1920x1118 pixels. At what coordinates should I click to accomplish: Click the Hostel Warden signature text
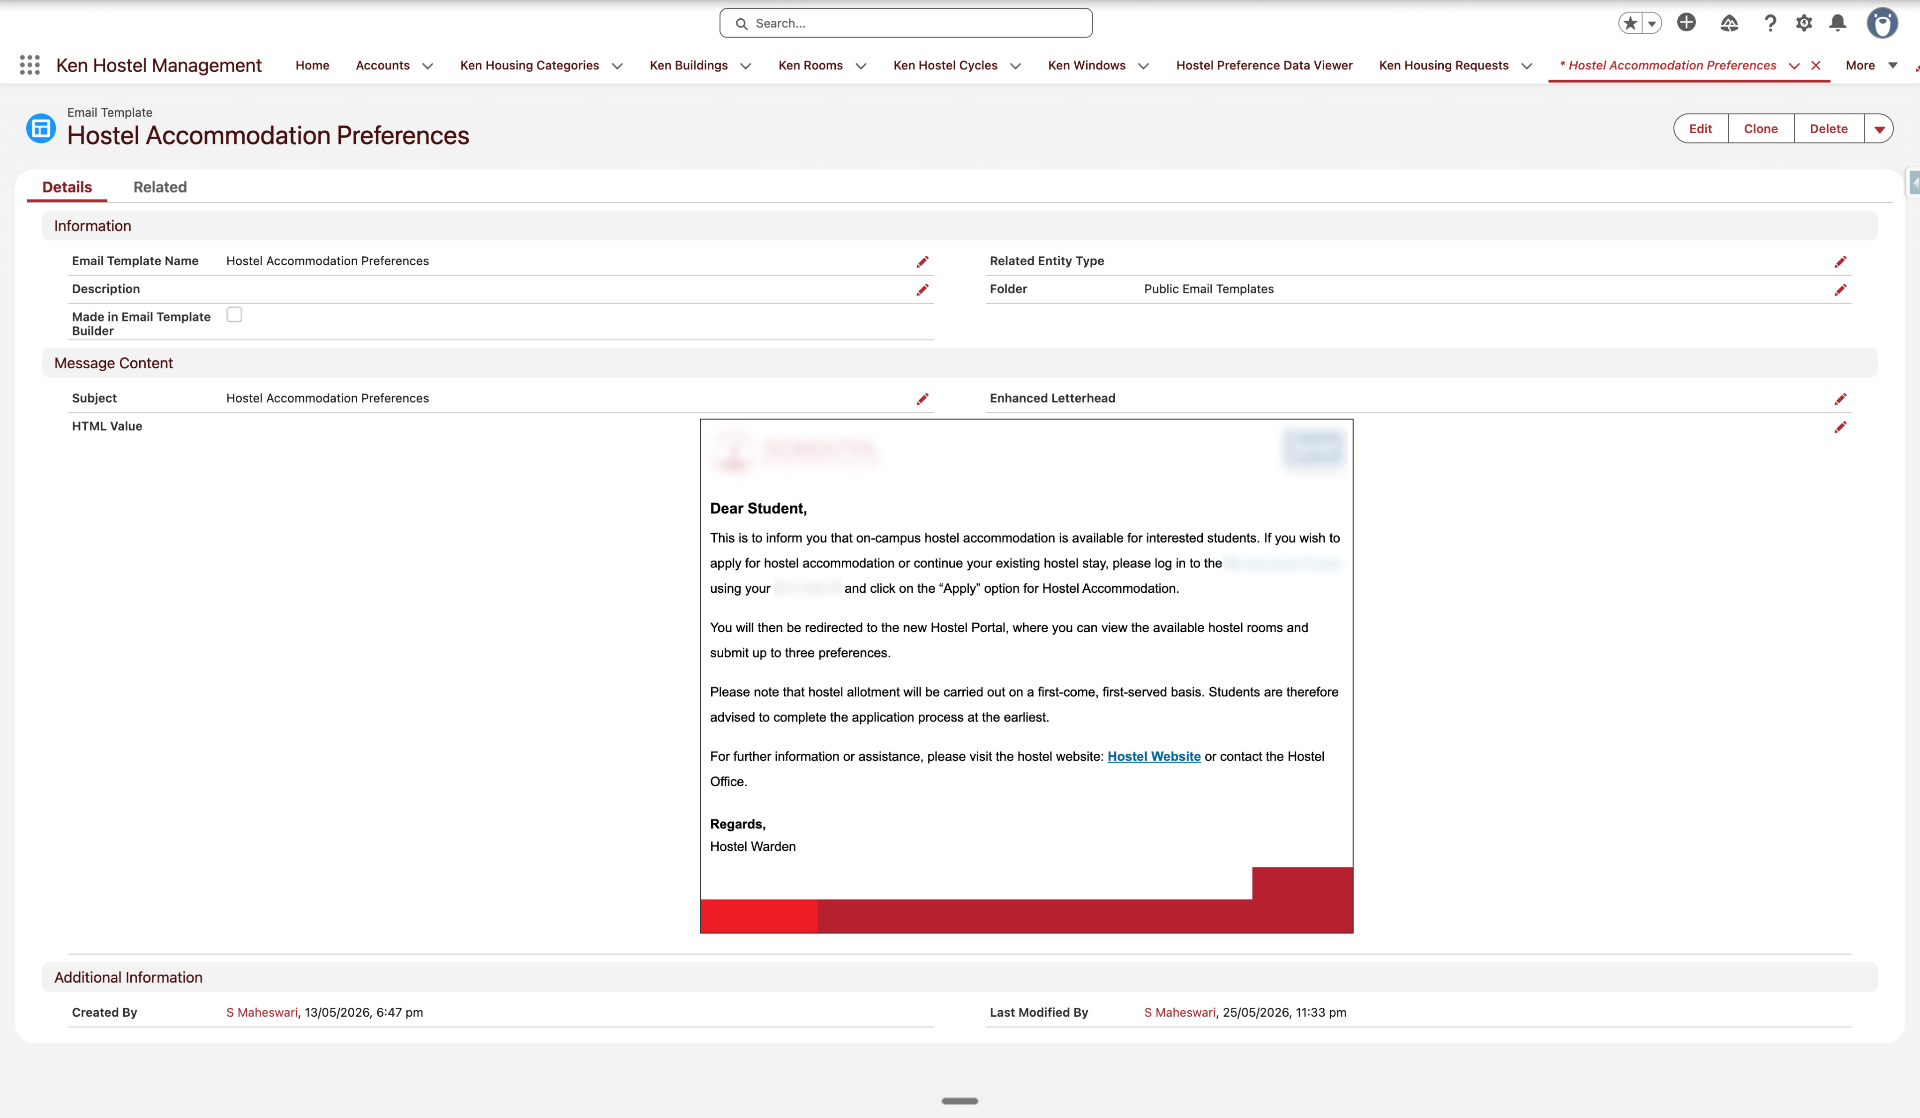tap(752, 847)
